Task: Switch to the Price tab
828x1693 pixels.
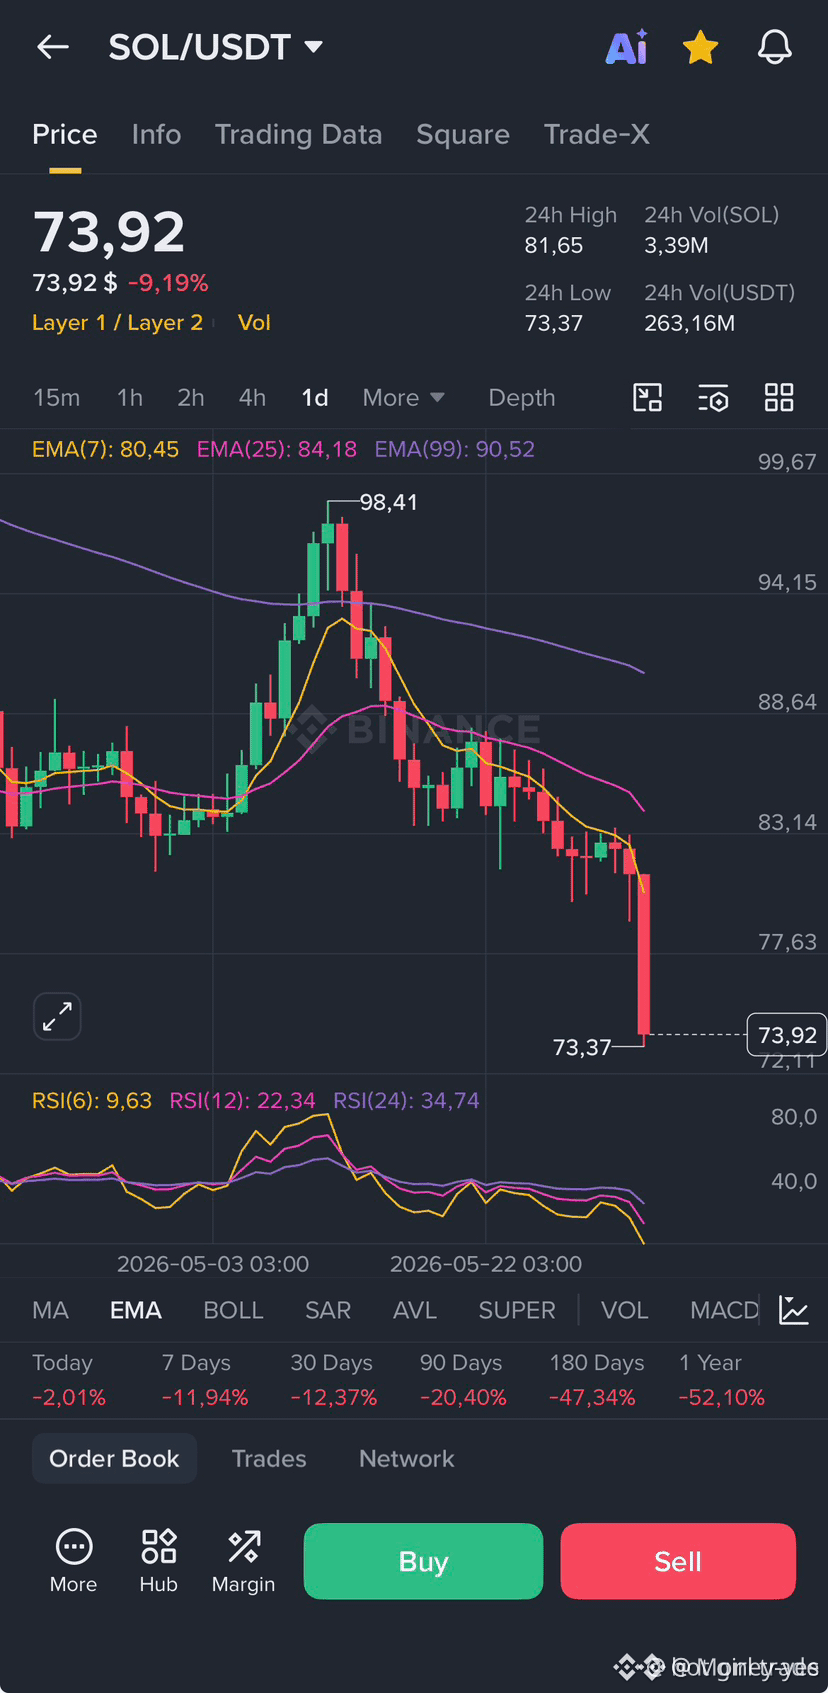Action: 65,134
